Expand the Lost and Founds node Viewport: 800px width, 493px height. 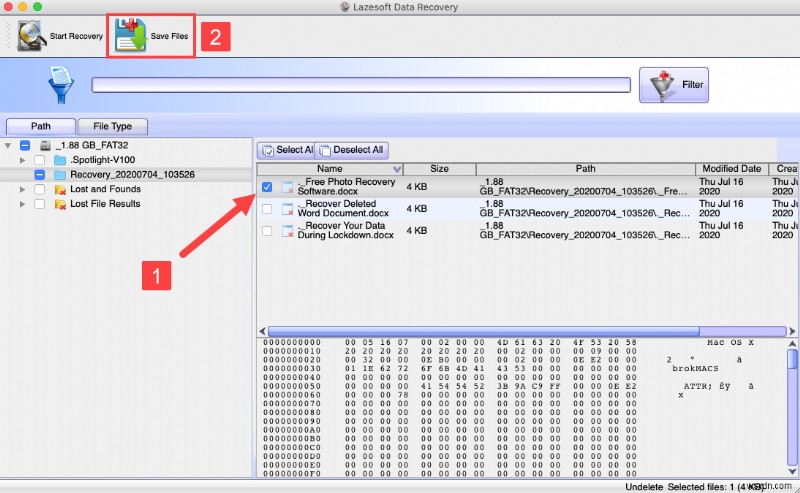(x=22, y=189)
